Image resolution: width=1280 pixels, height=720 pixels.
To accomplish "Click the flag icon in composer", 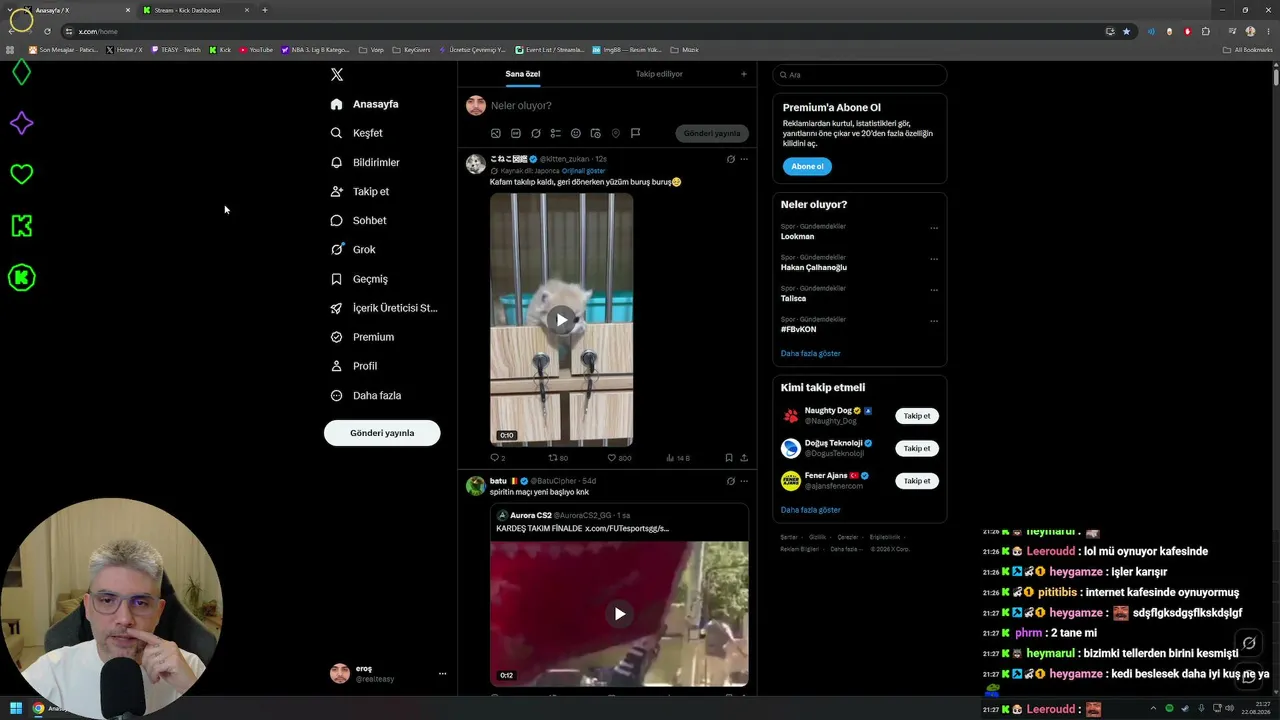I will [635, 133].
